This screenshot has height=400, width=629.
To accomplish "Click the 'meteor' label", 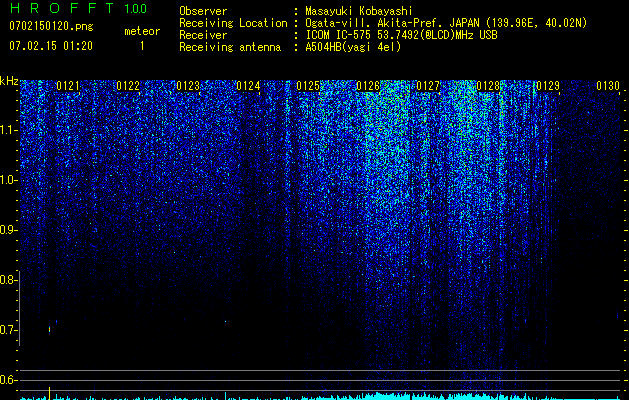I will pos(142,31).
